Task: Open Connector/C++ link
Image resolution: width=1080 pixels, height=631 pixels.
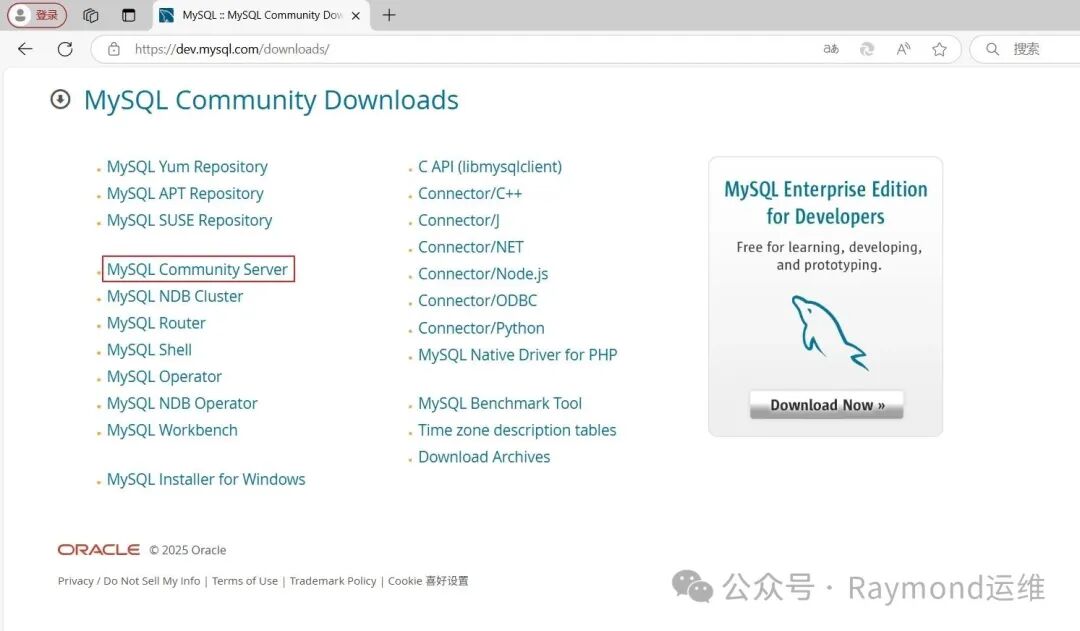Action: (470, 194)
